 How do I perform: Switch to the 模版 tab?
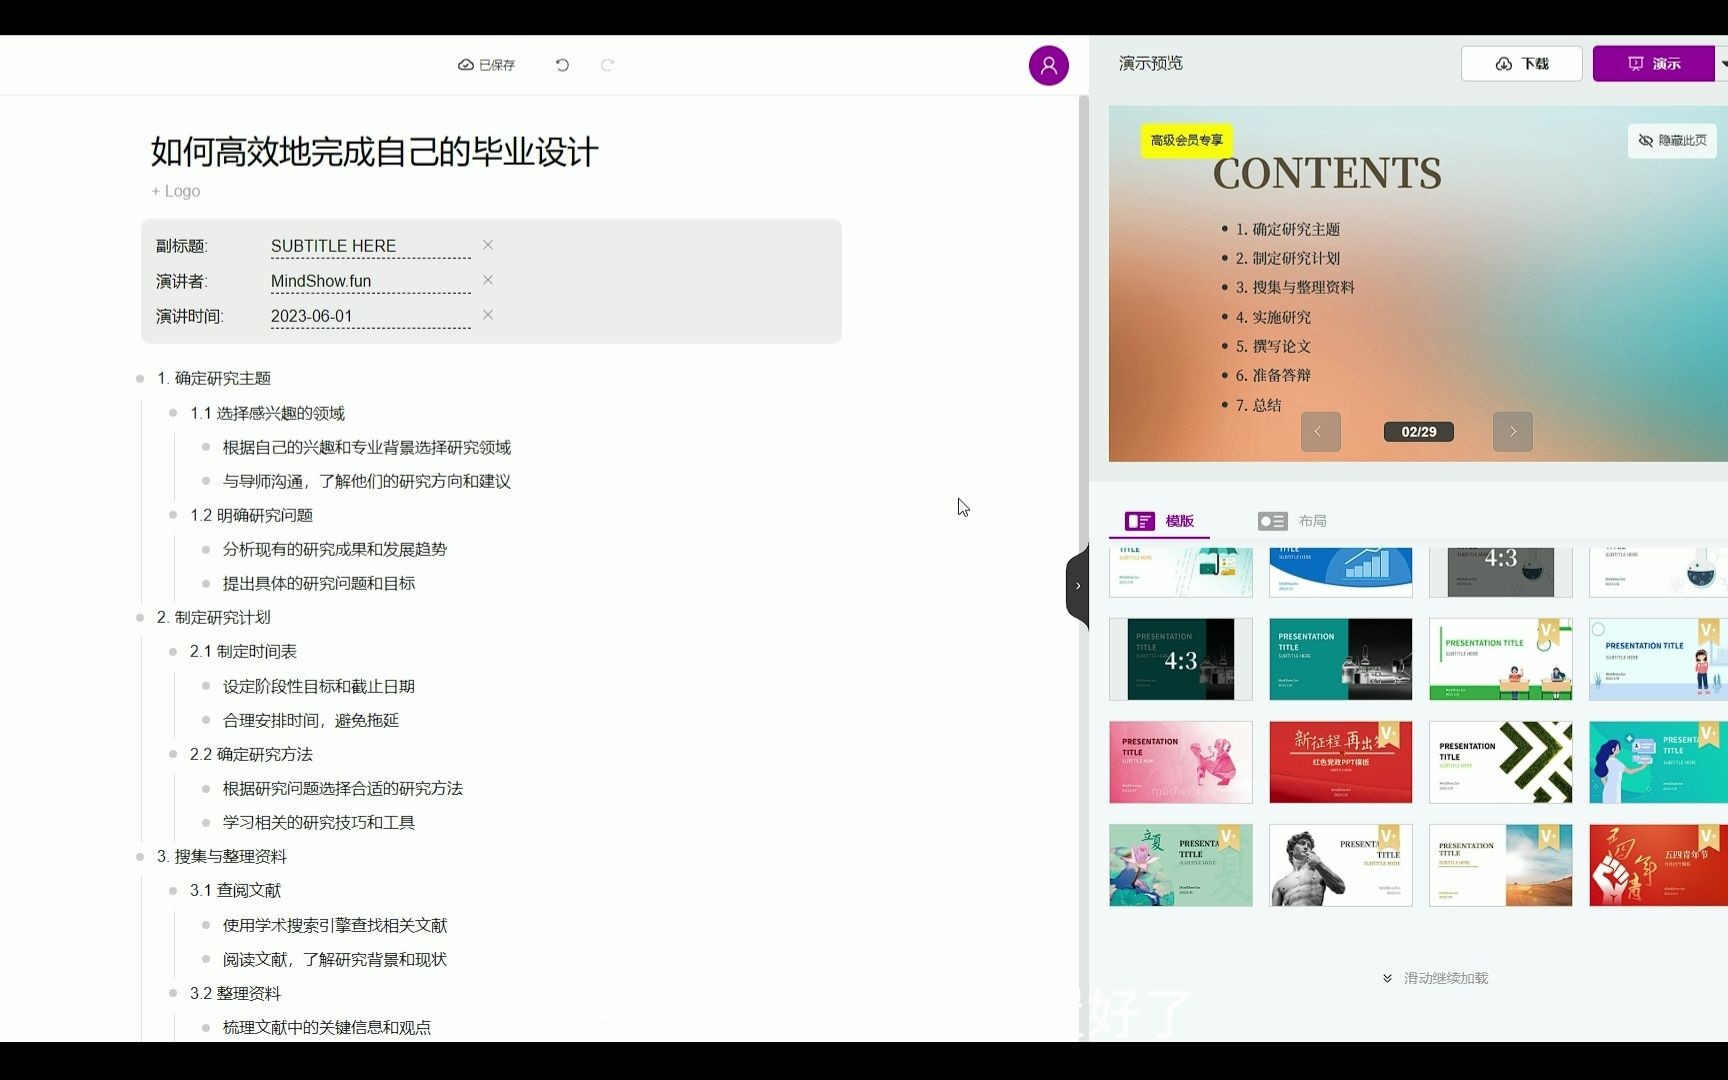click(1160, 521)
